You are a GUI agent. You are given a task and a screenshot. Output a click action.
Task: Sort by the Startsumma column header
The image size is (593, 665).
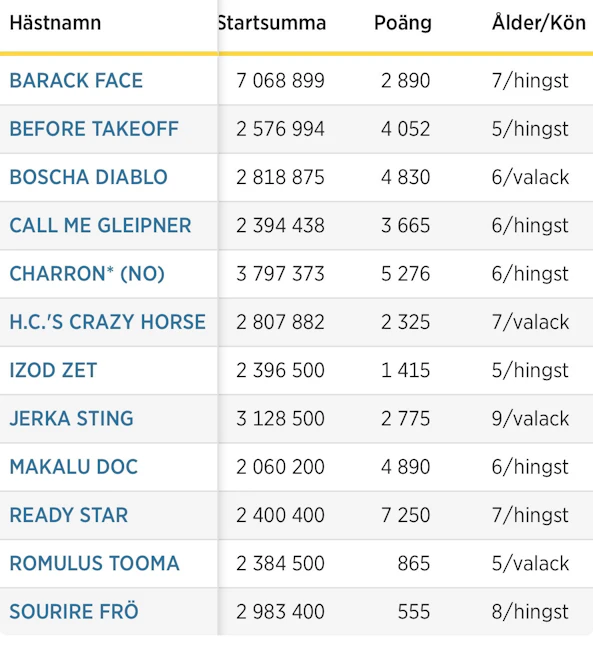pos(272,23)
